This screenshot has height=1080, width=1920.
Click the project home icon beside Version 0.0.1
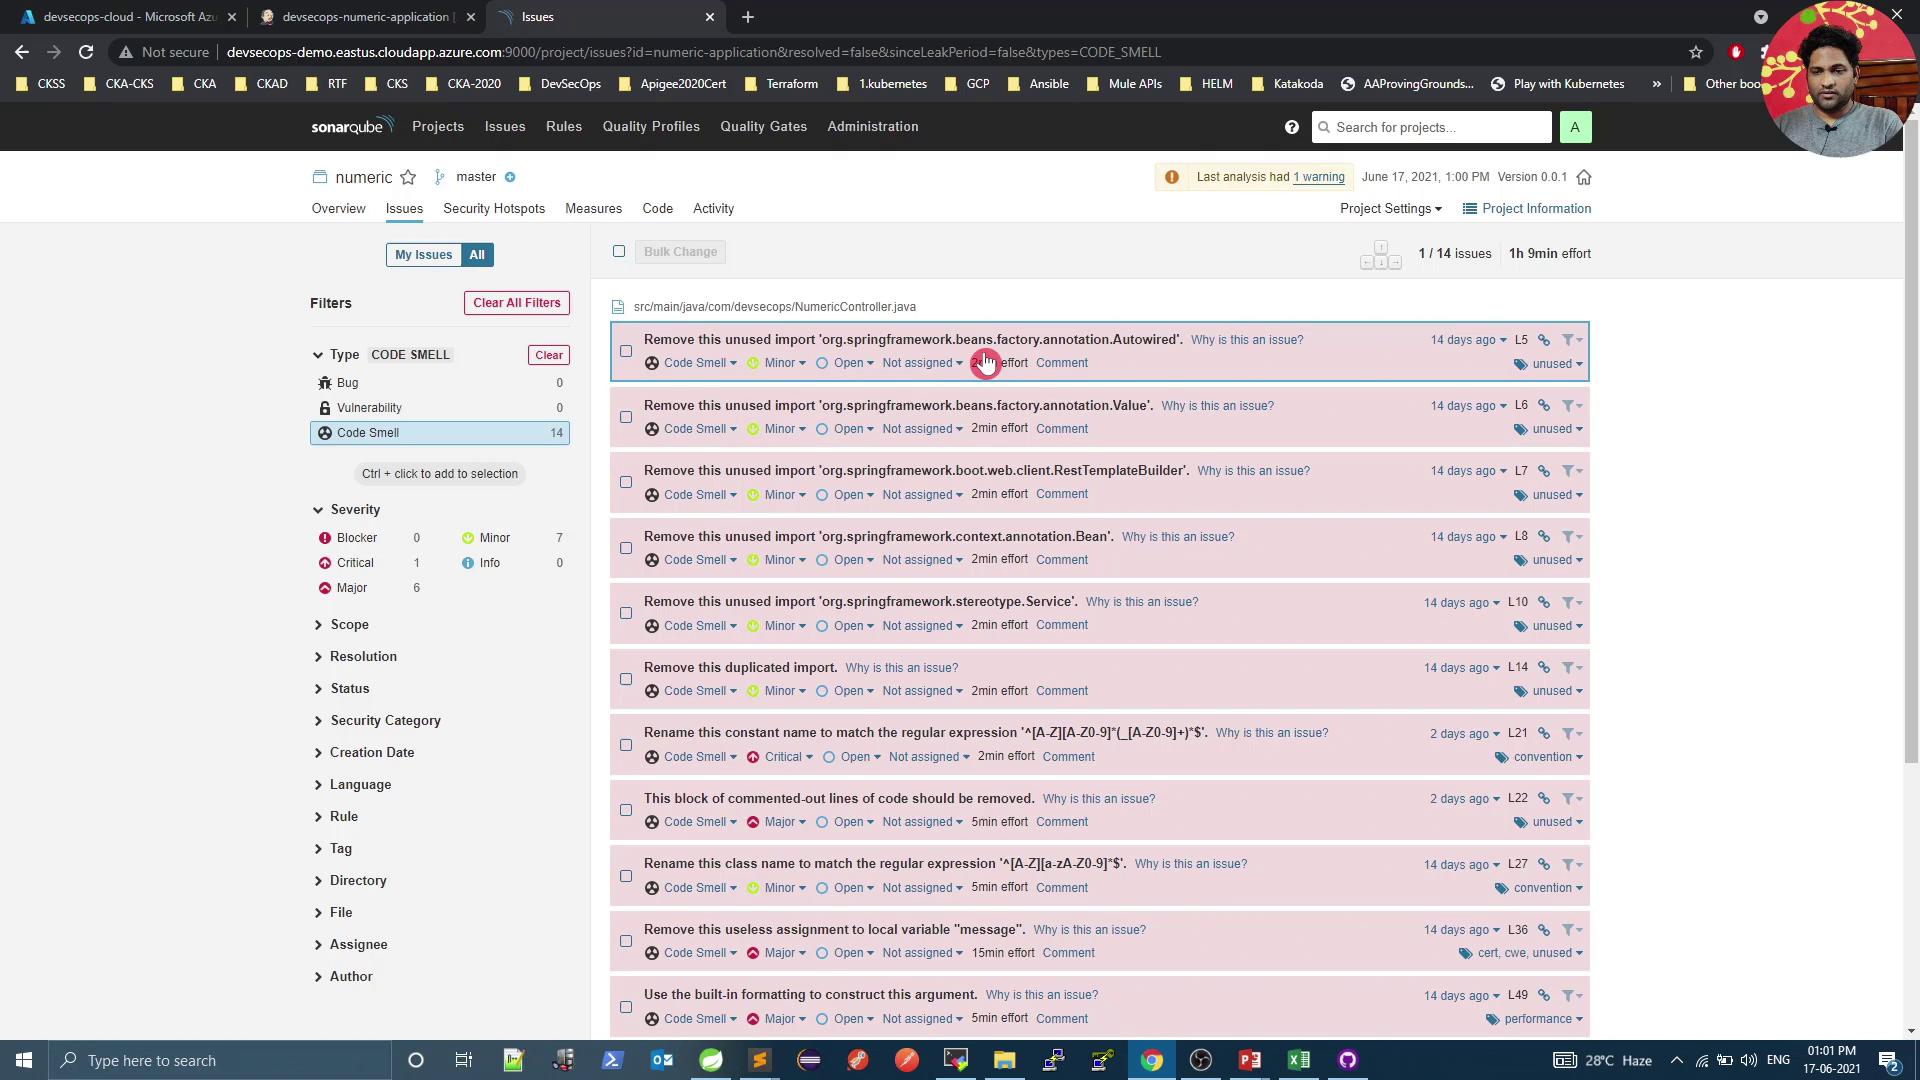tap(1584, 177)
